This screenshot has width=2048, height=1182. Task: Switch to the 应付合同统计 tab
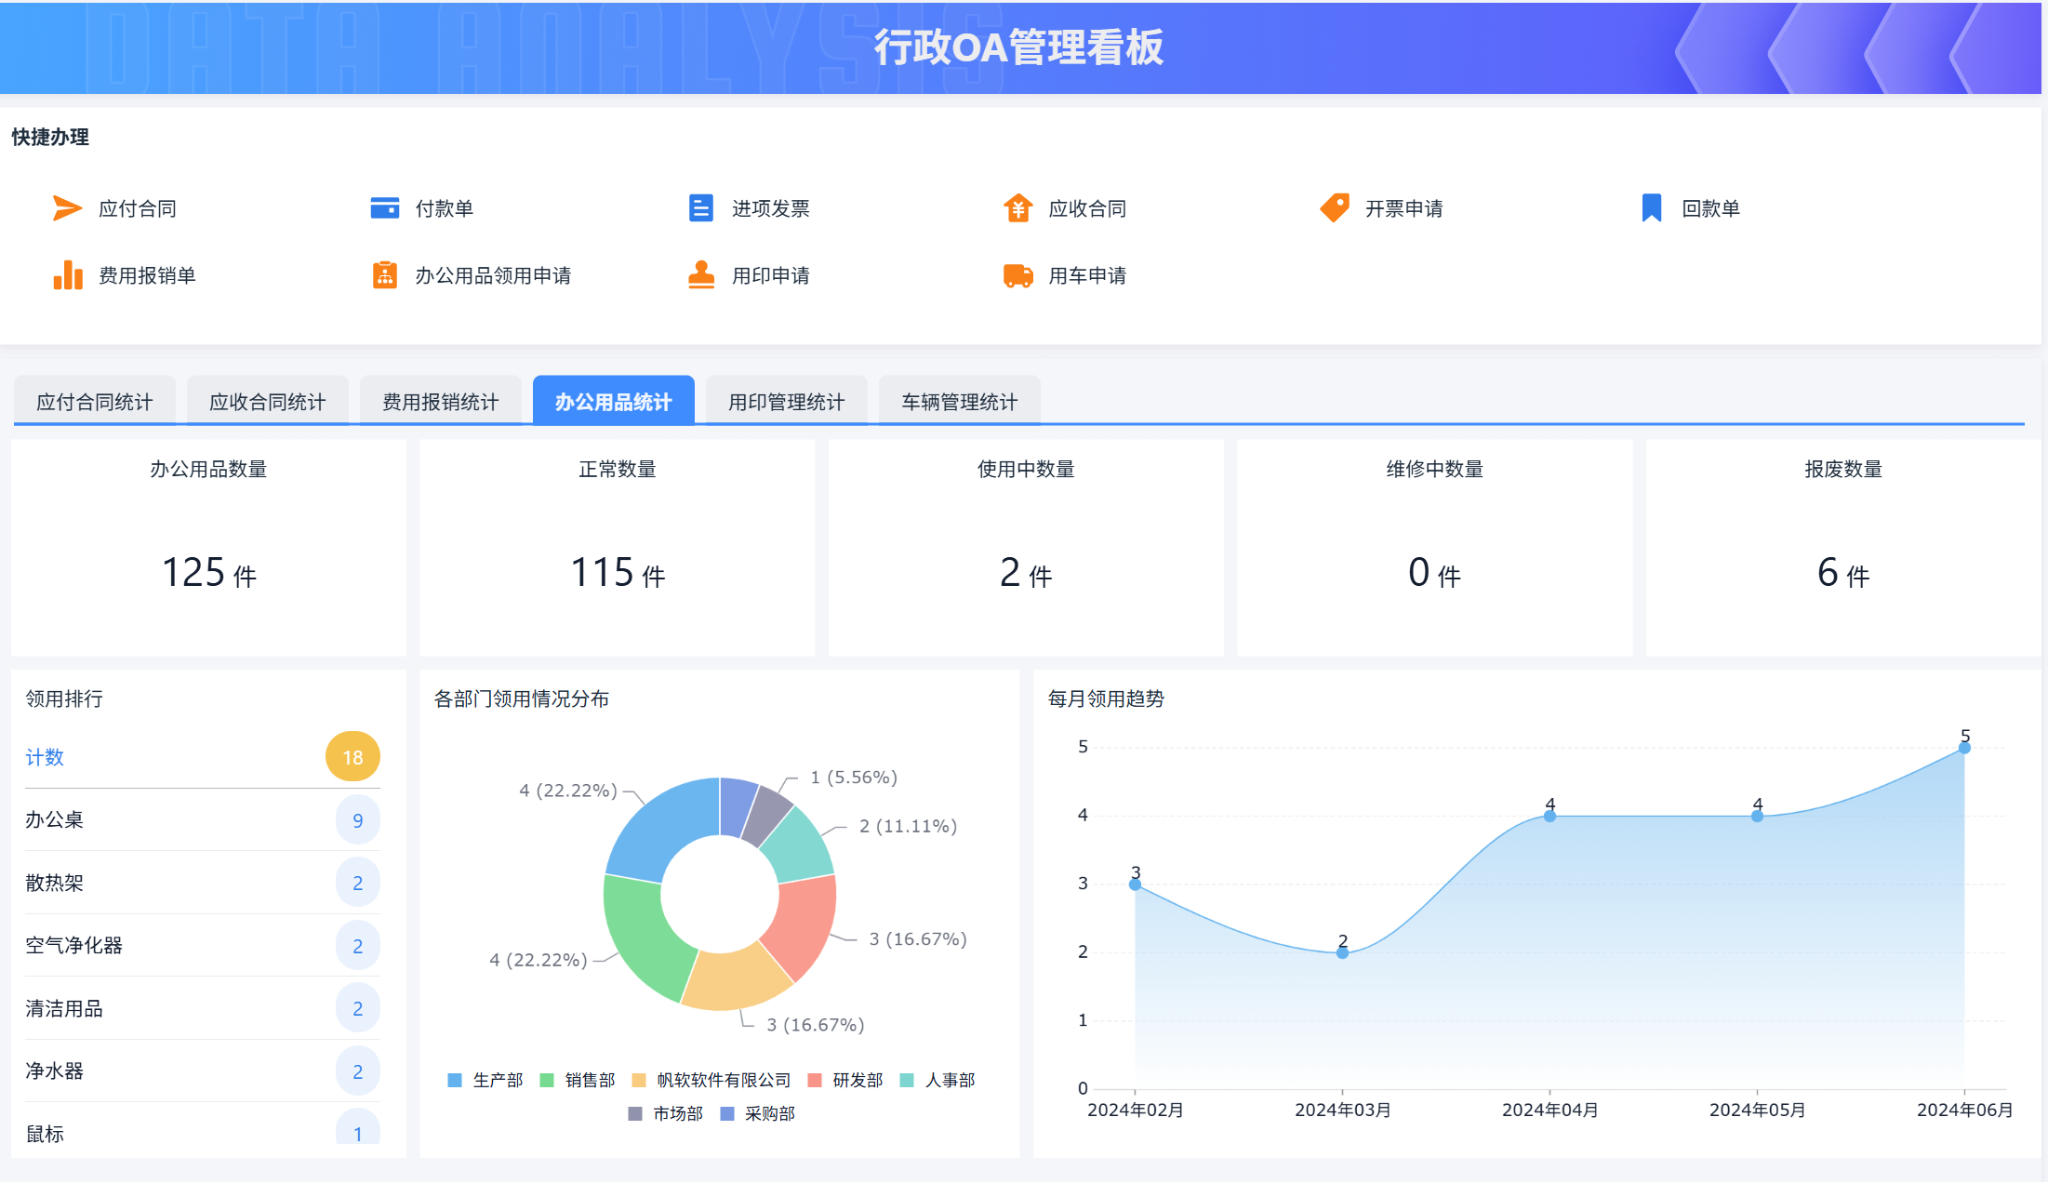95,402
